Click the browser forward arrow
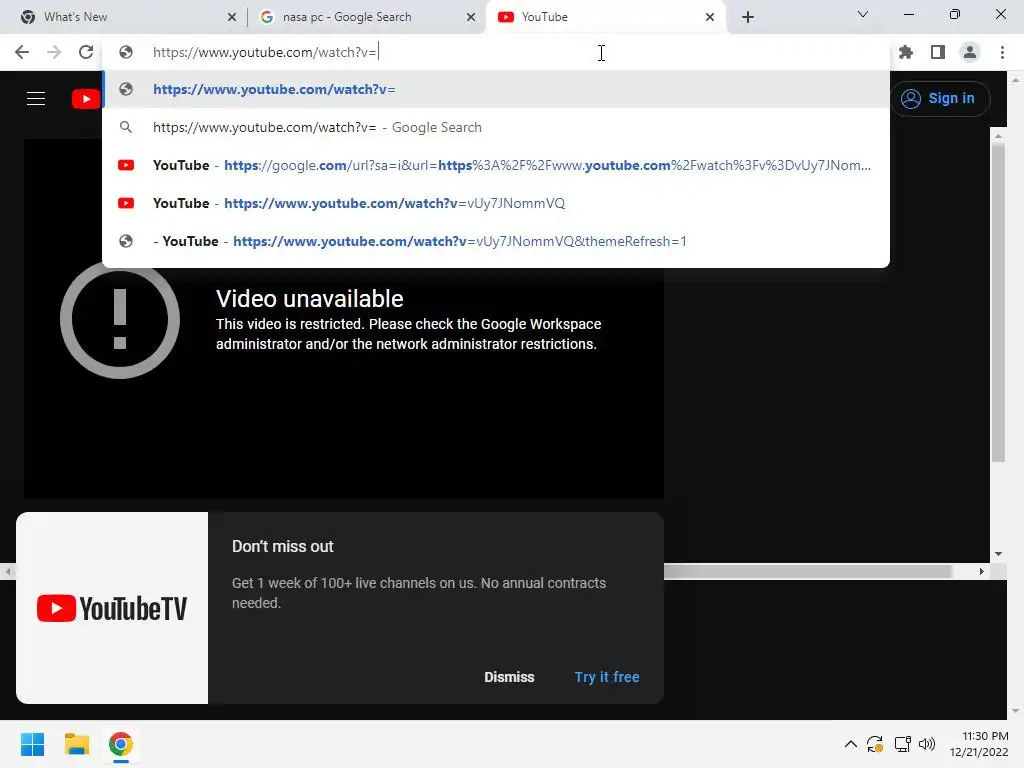Viewport: 1024px width, 768px height. pos(54,52)
